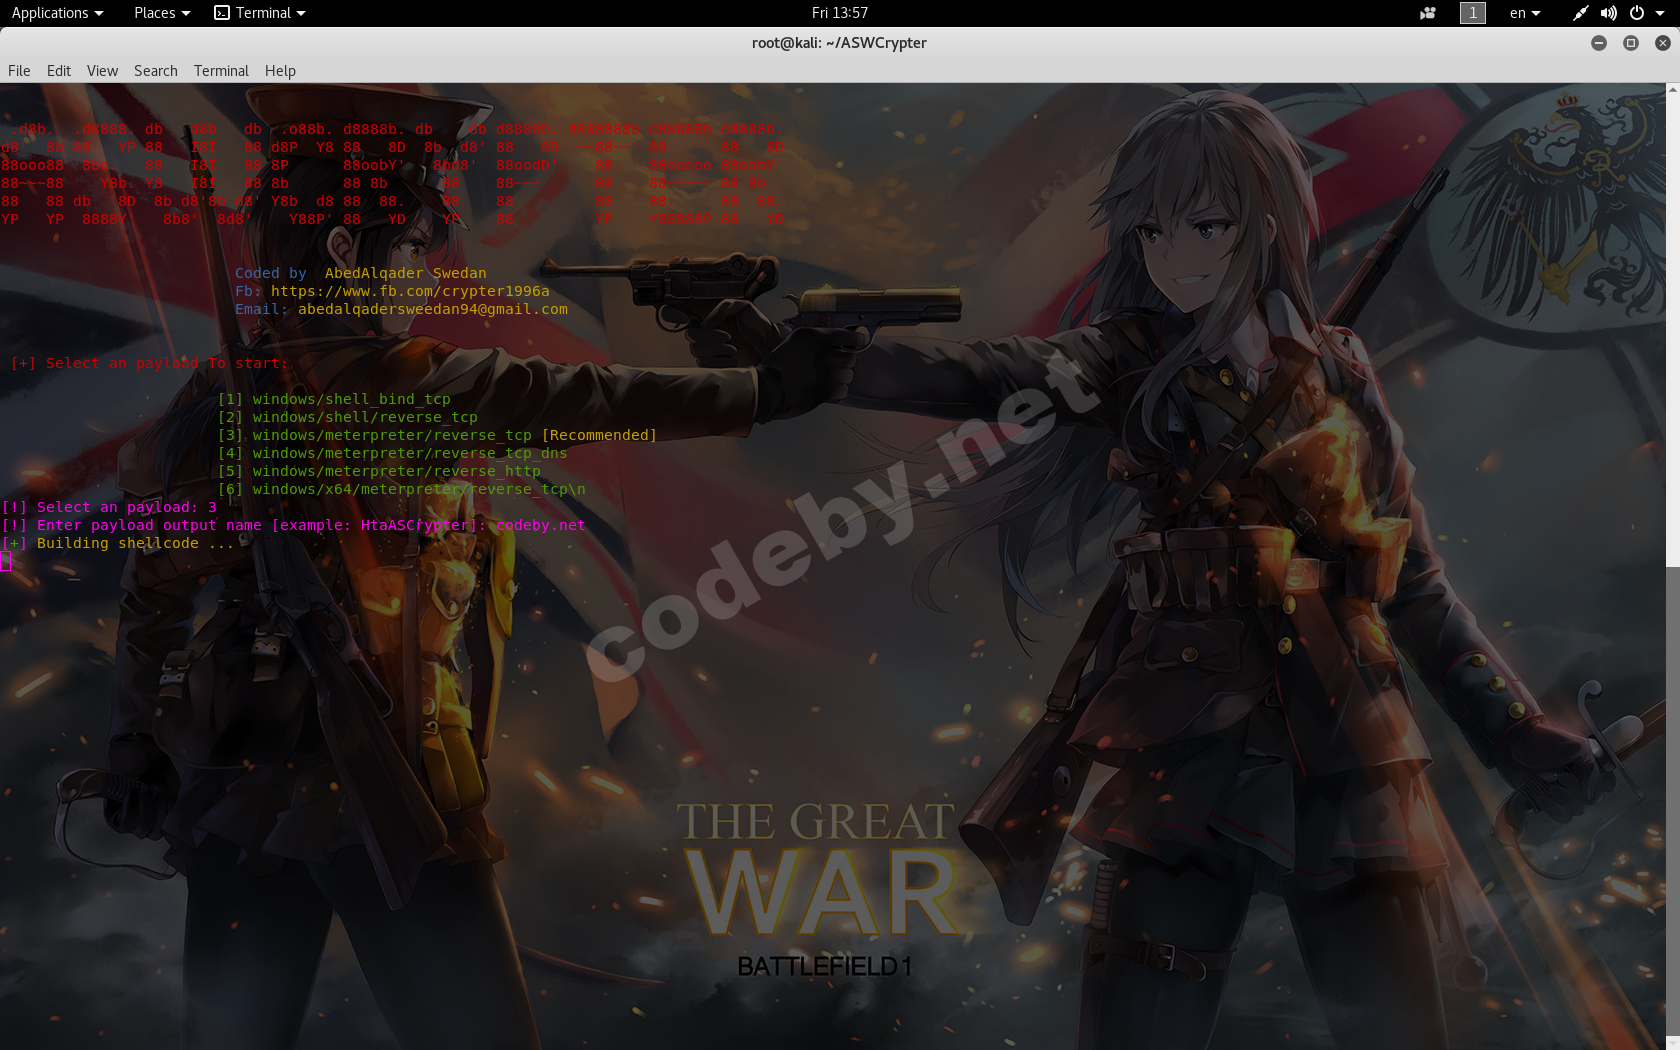Screen dimensions: 1680x1050
Task: Expand the system menu arrow
Action: [x=1660, y=13]
